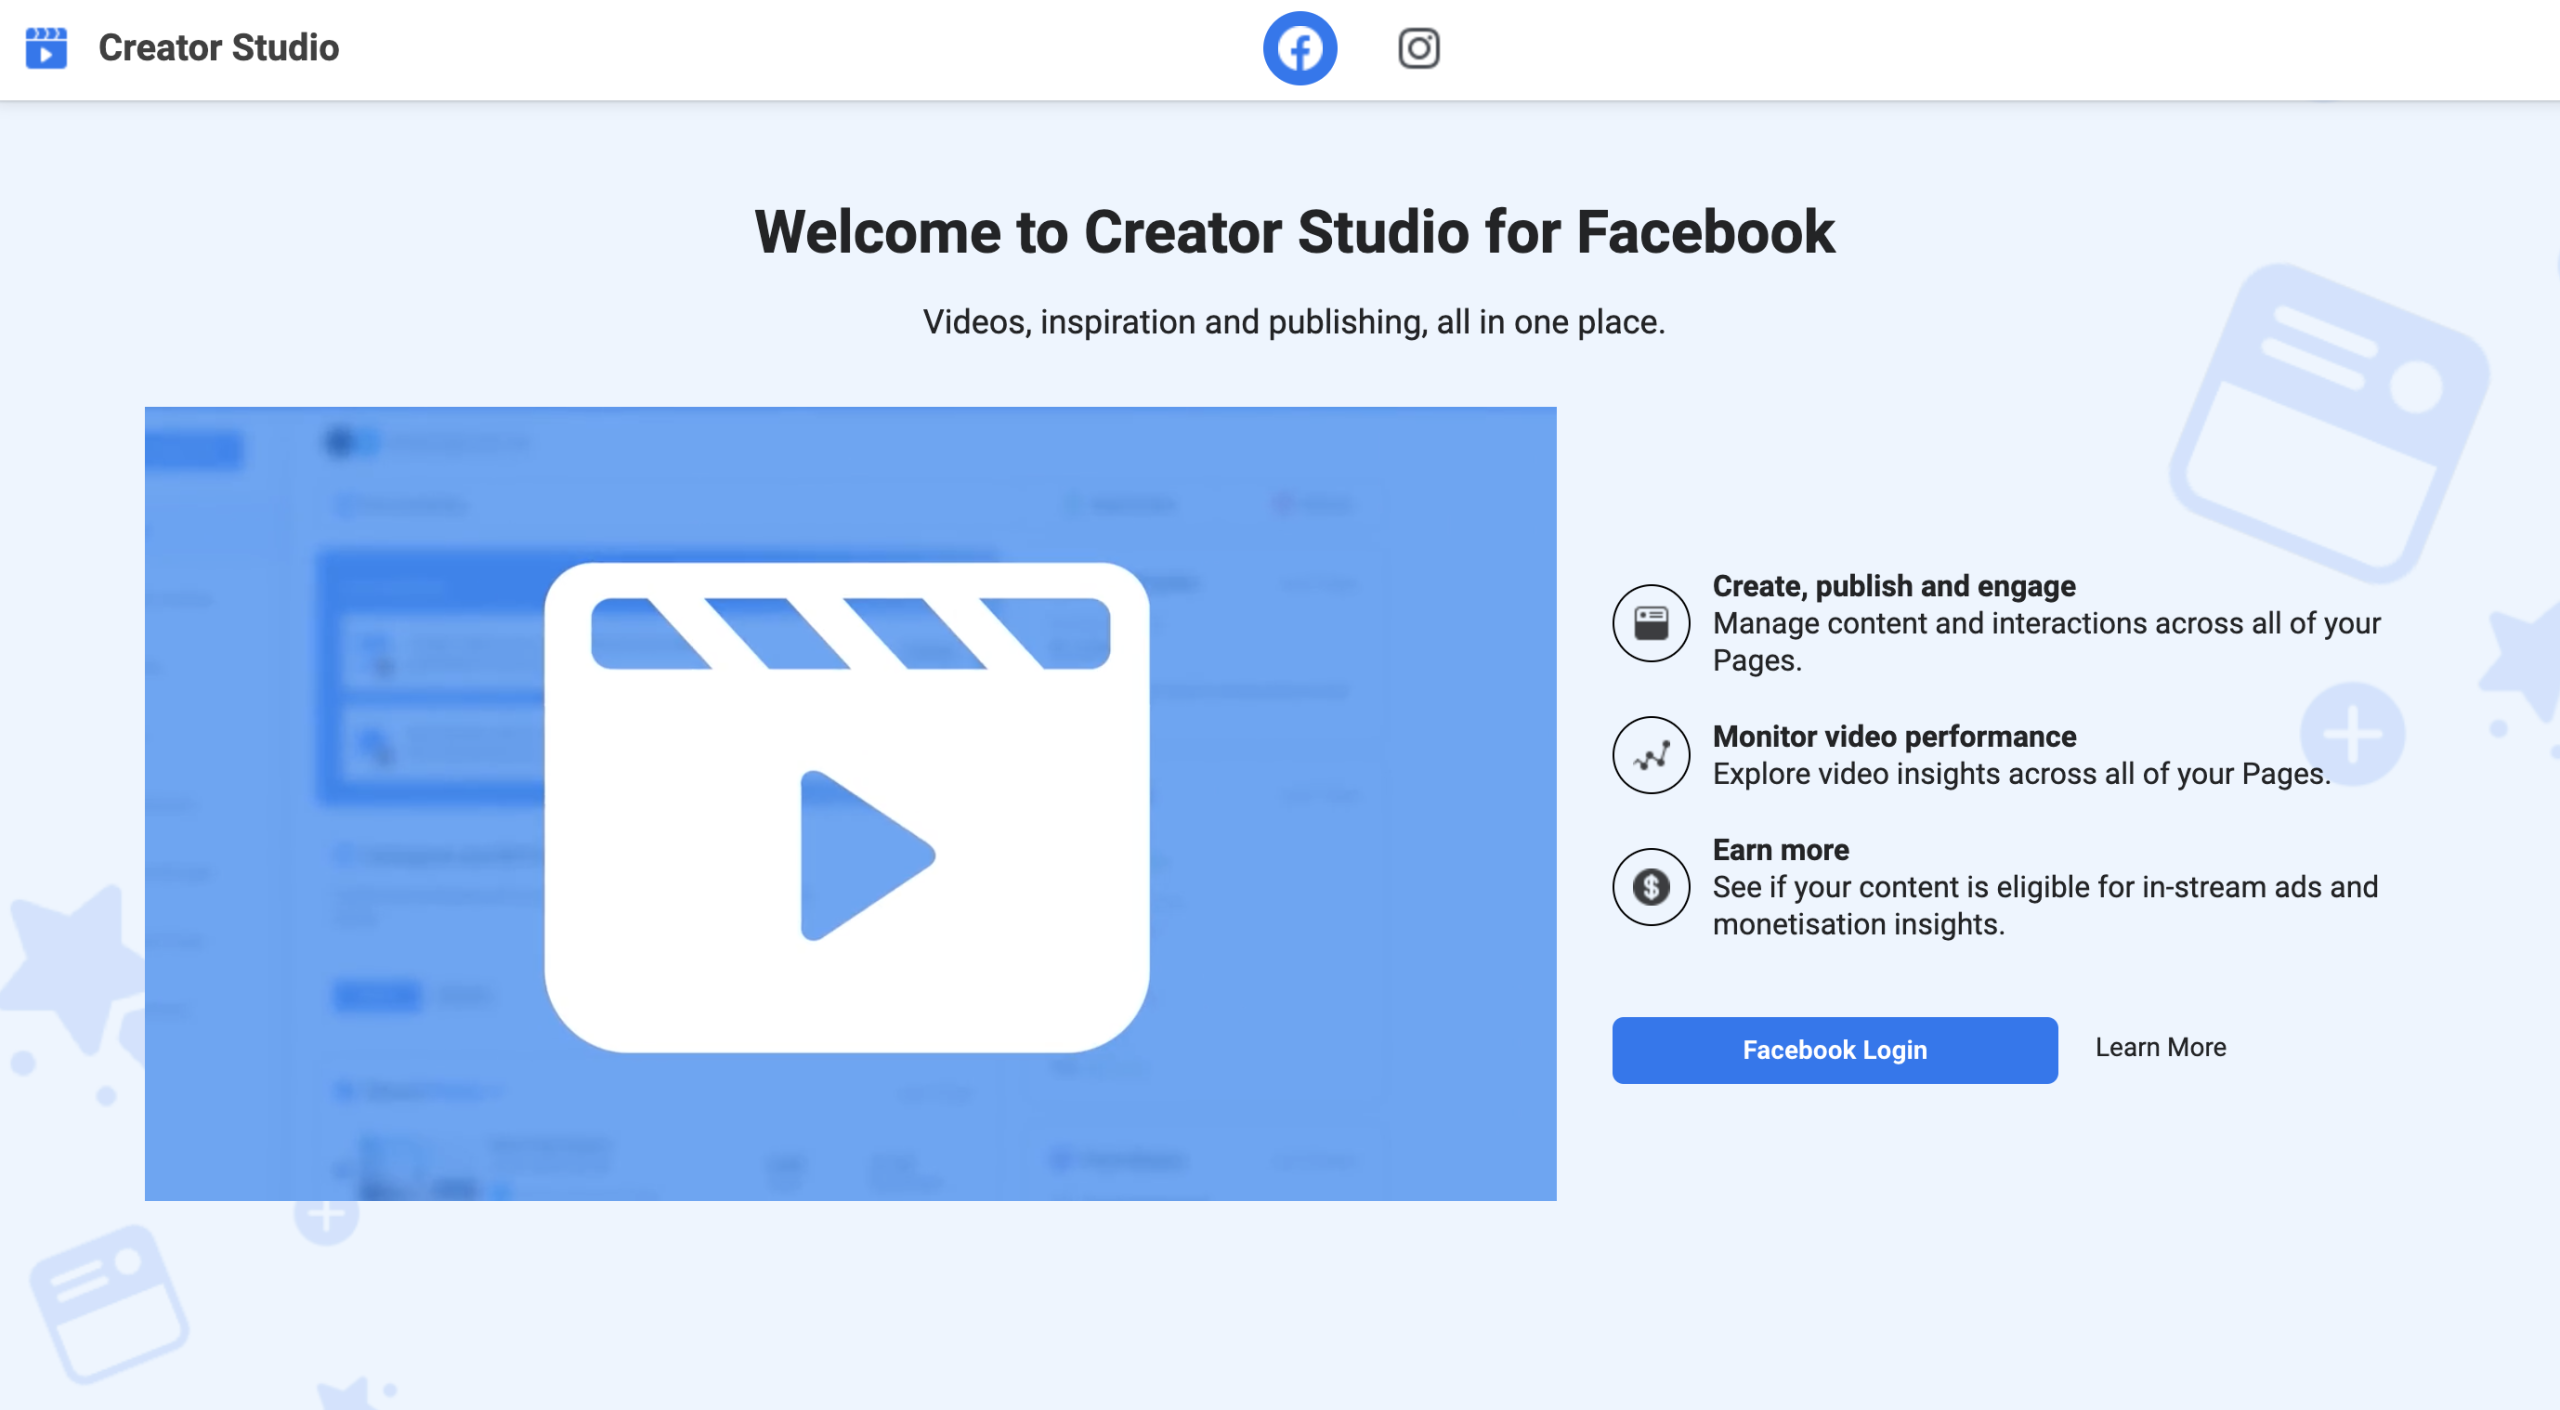2560x1410 pixels.
Task: Click the 'Earn more' dollar sign icon
Action: point(1650,887)
